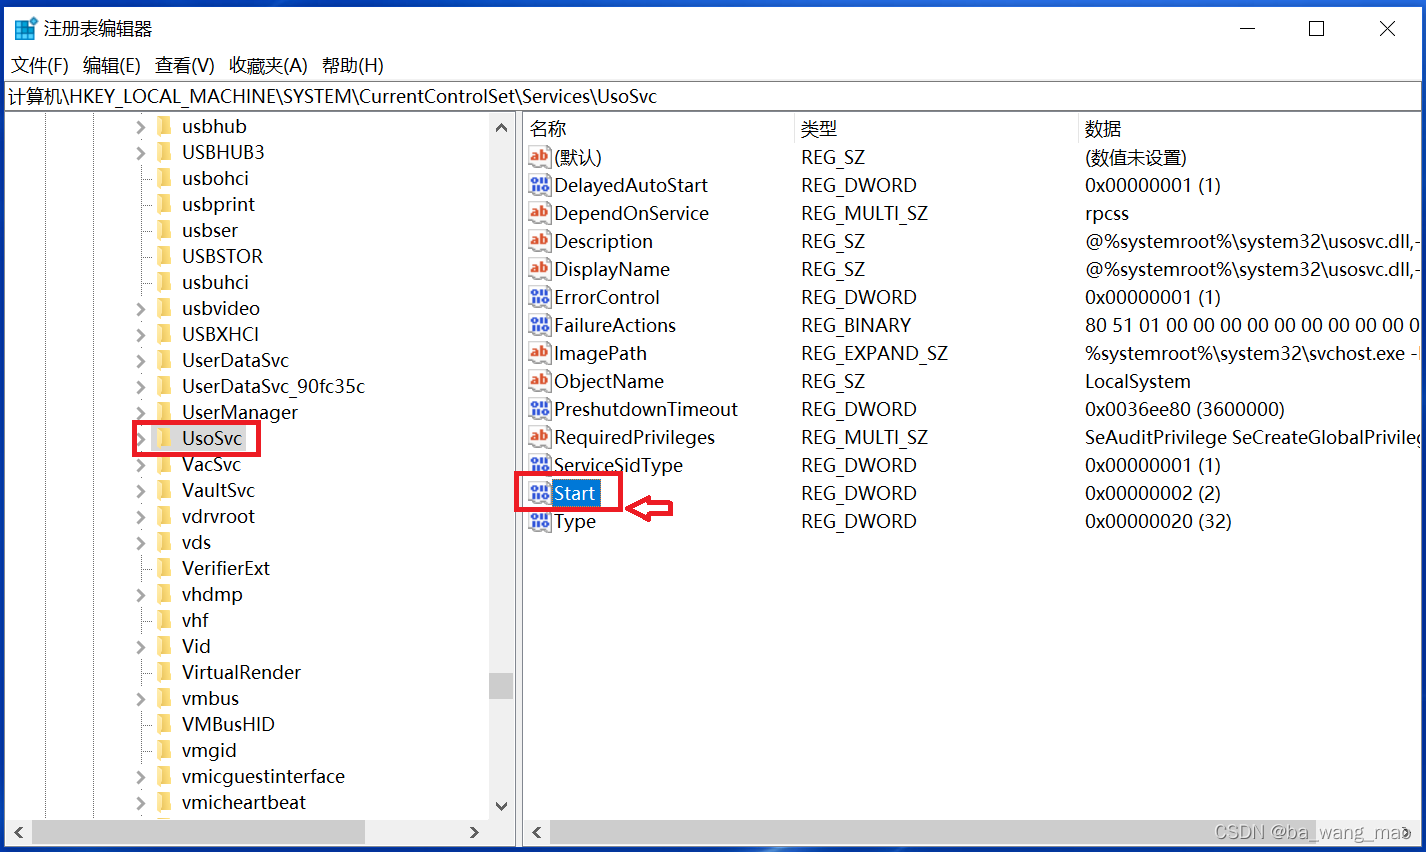Click the folder icon of usbprint key
The width and height of the screenshot is (1426, 852).
pyautogui.click(x=165, y=204)
